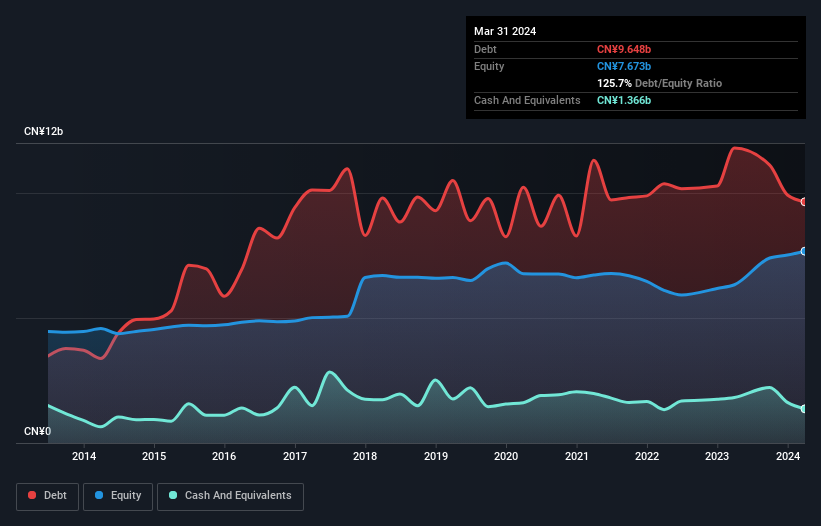Image resolution: width=821 pixels, height=526 pixels.
Task: Click the Debt row label in tooltip
Action: (485, 49)
